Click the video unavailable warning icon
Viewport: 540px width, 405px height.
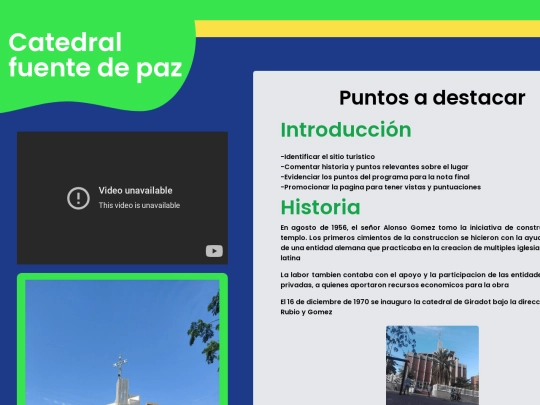click(78, 198)
